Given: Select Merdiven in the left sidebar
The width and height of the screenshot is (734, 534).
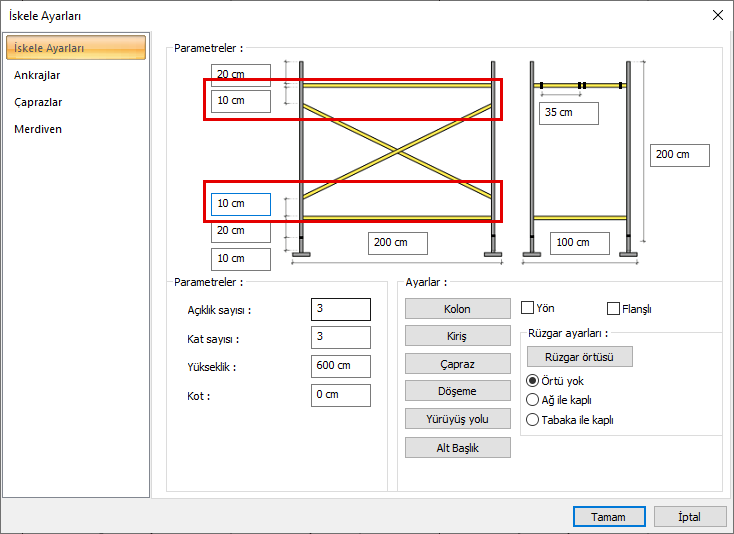Looking at the screenshot, I should pos(38,129).
